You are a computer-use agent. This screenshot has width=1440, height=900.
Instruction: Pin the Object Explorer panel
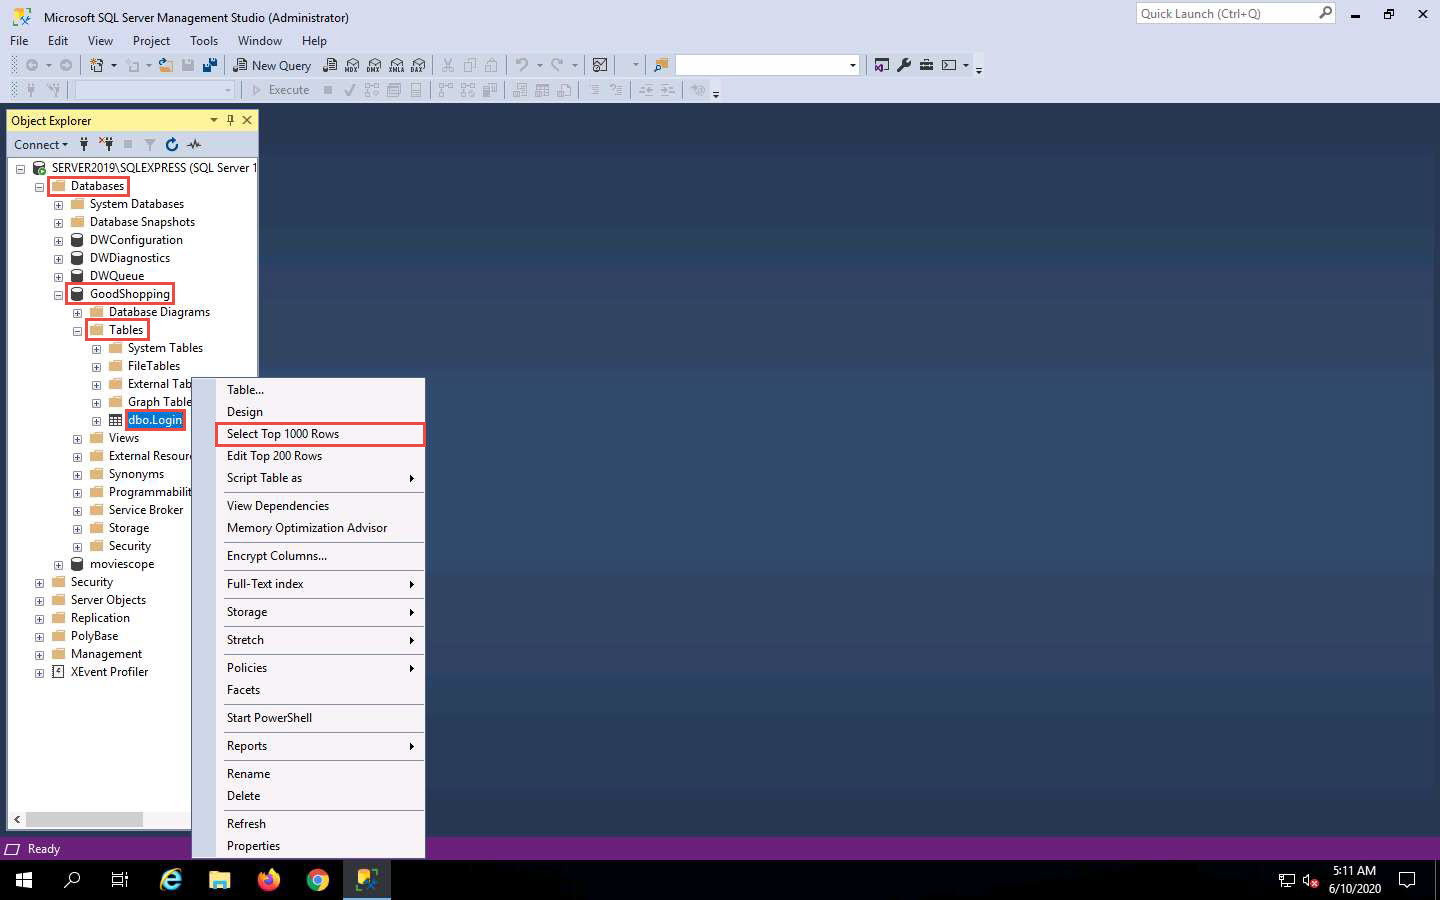230,120
